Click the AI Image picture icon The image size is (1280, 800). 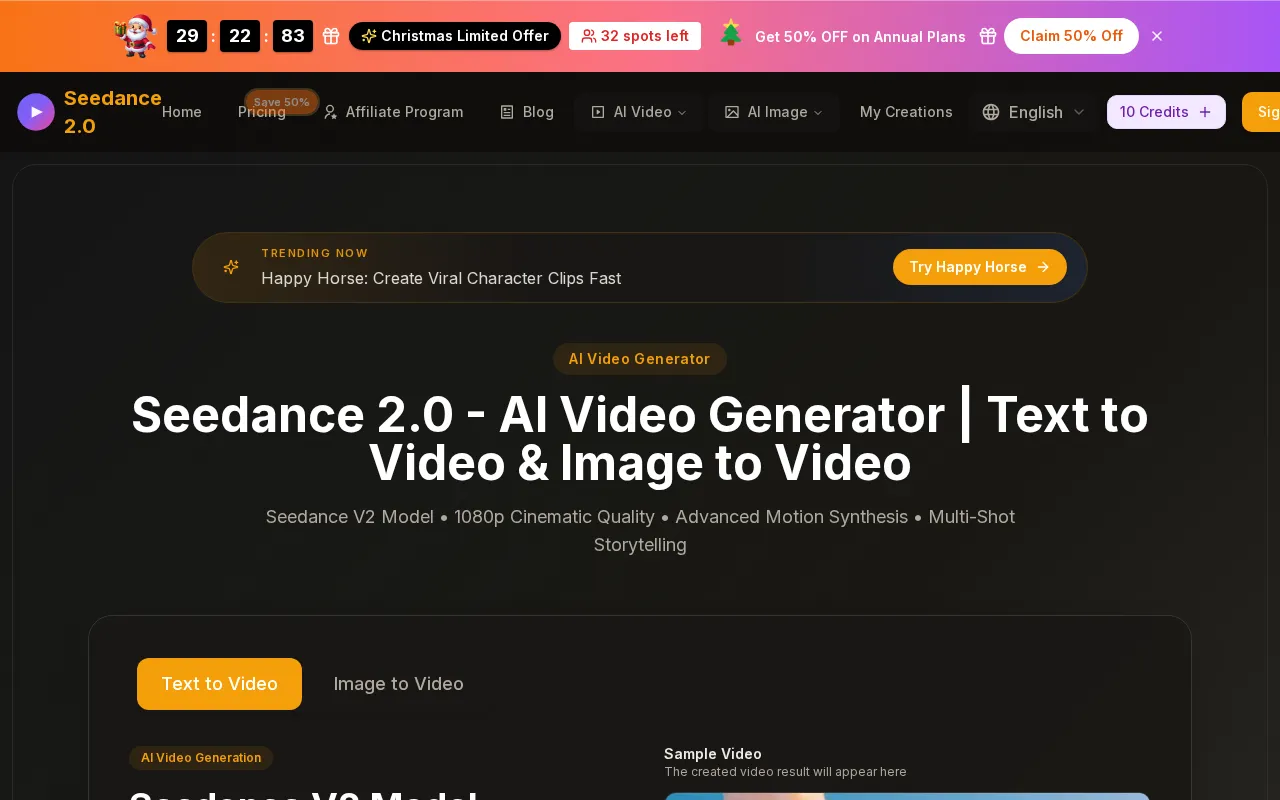click(x=732, y=112)
